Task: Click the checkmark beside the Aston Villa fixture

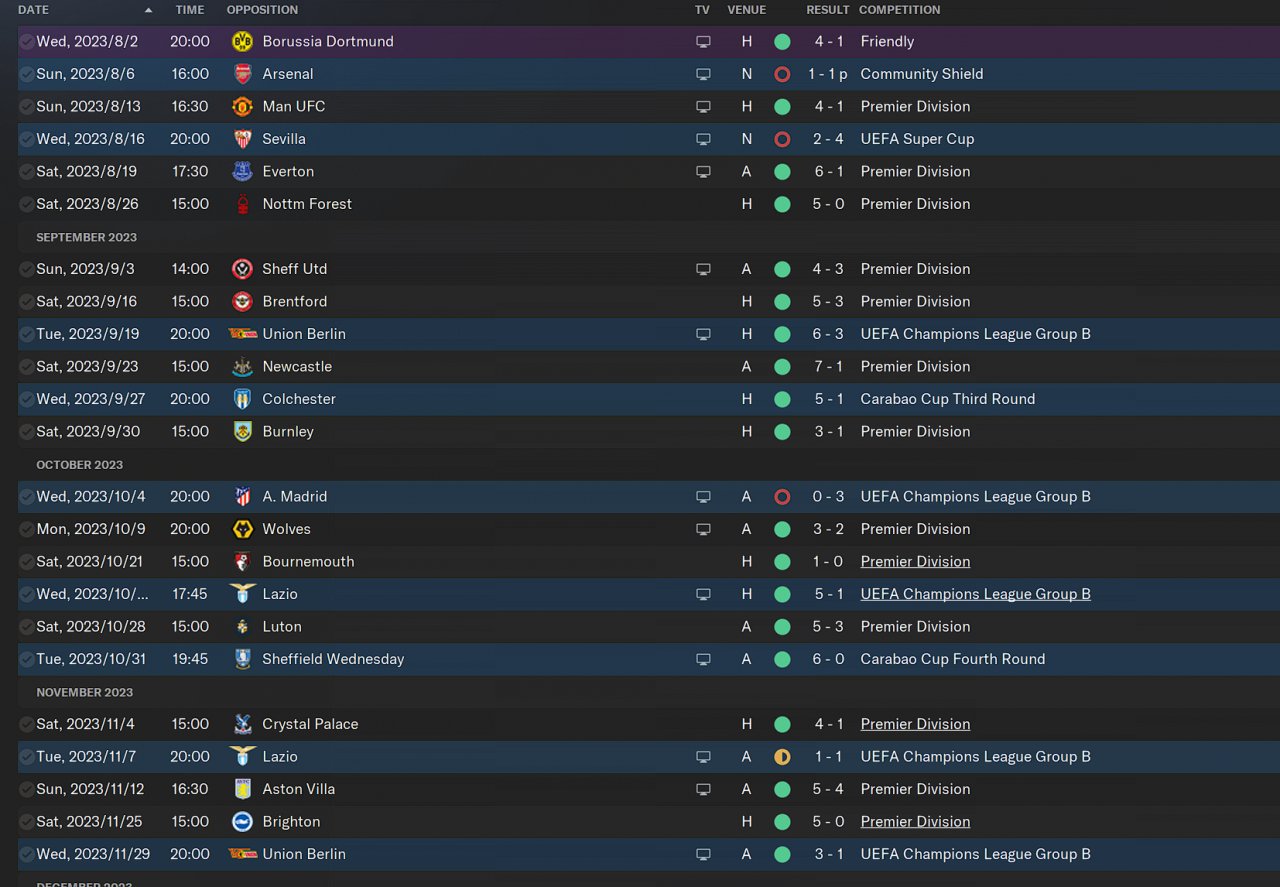Action: click(26, 789)
